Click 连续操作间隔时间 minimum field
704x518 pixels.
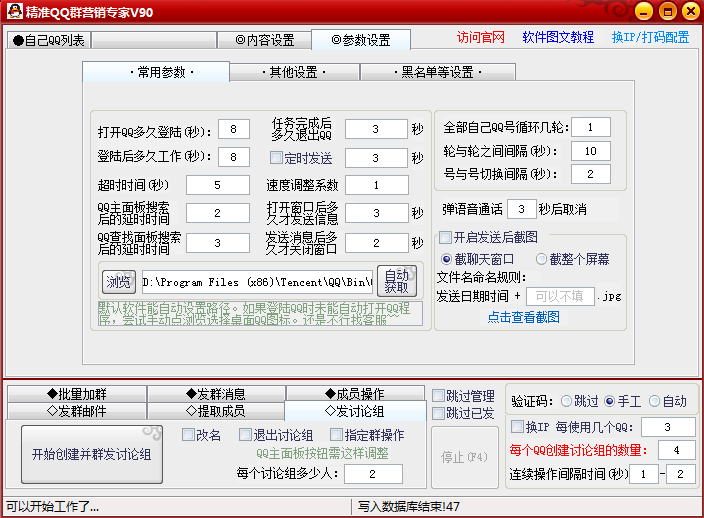644,474
